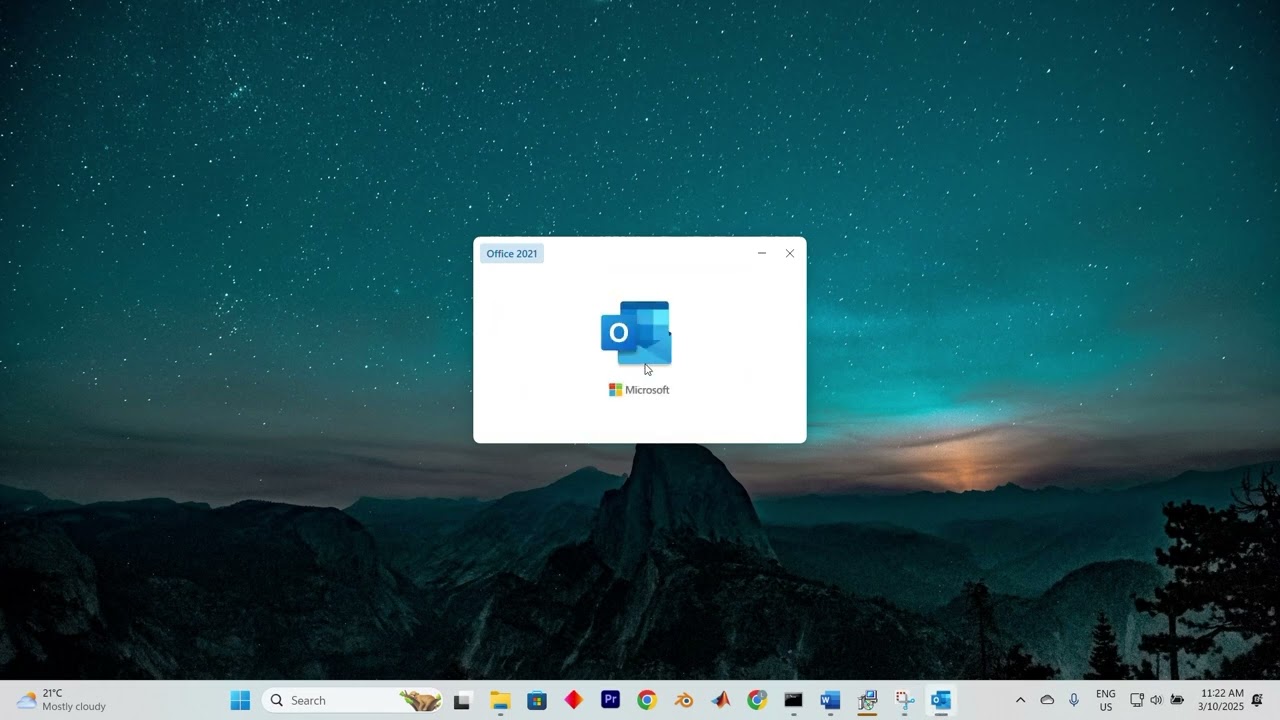Switch to Outlook in the taskbar
This screenshot has height=720, width=1280.
(x=940, y=700)
